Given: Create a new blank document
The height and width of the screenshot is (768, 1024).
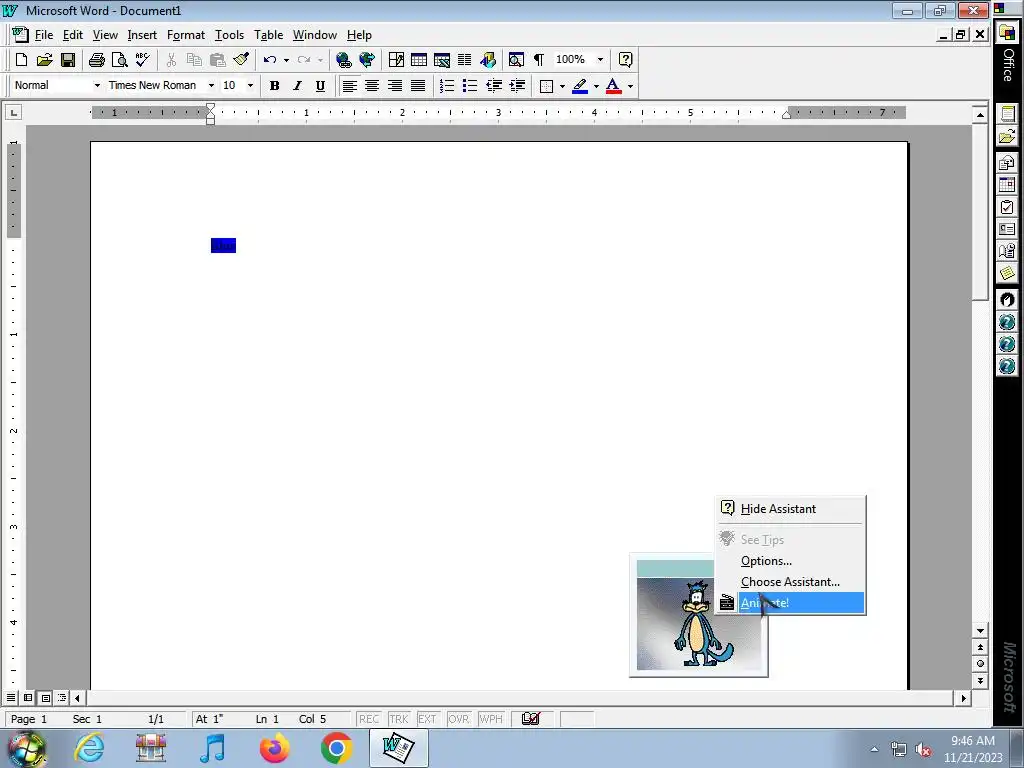Looking at the screenshot, I should click(x=21, y=60).
